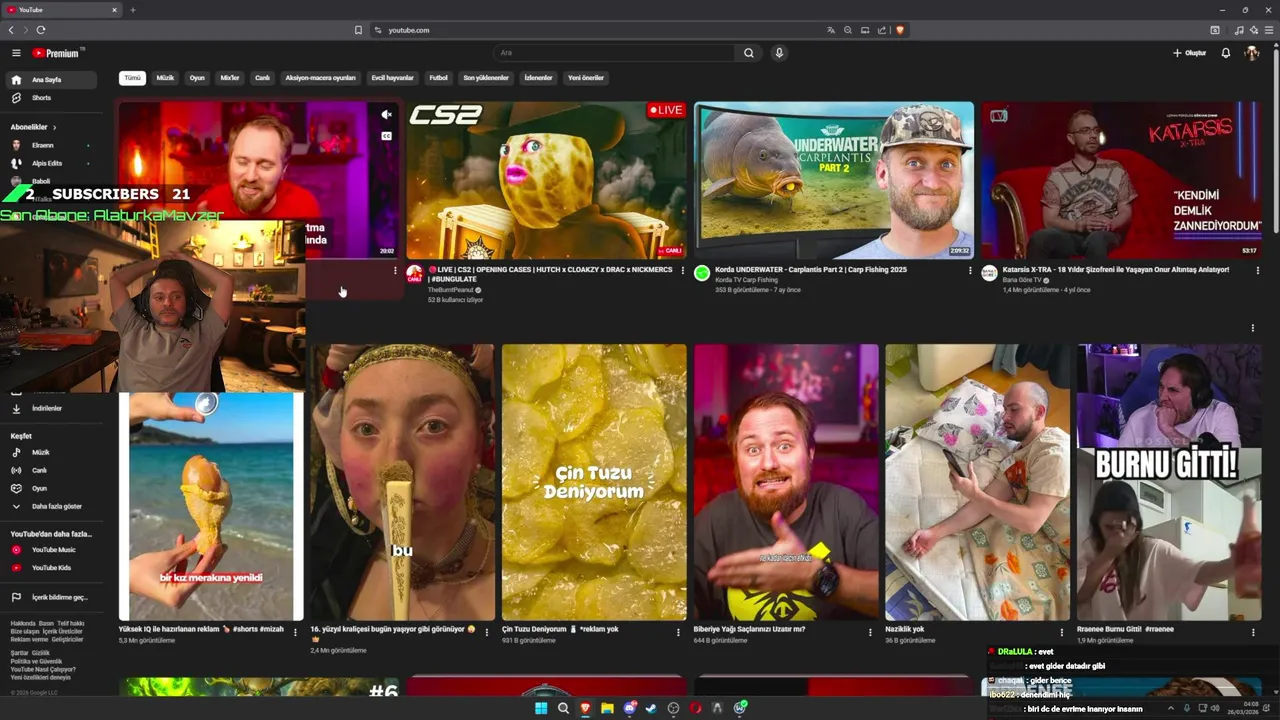This screenshot has width=1280, height=720.
Task: Select the Tümü filter chip
Action: pos(132,78)
